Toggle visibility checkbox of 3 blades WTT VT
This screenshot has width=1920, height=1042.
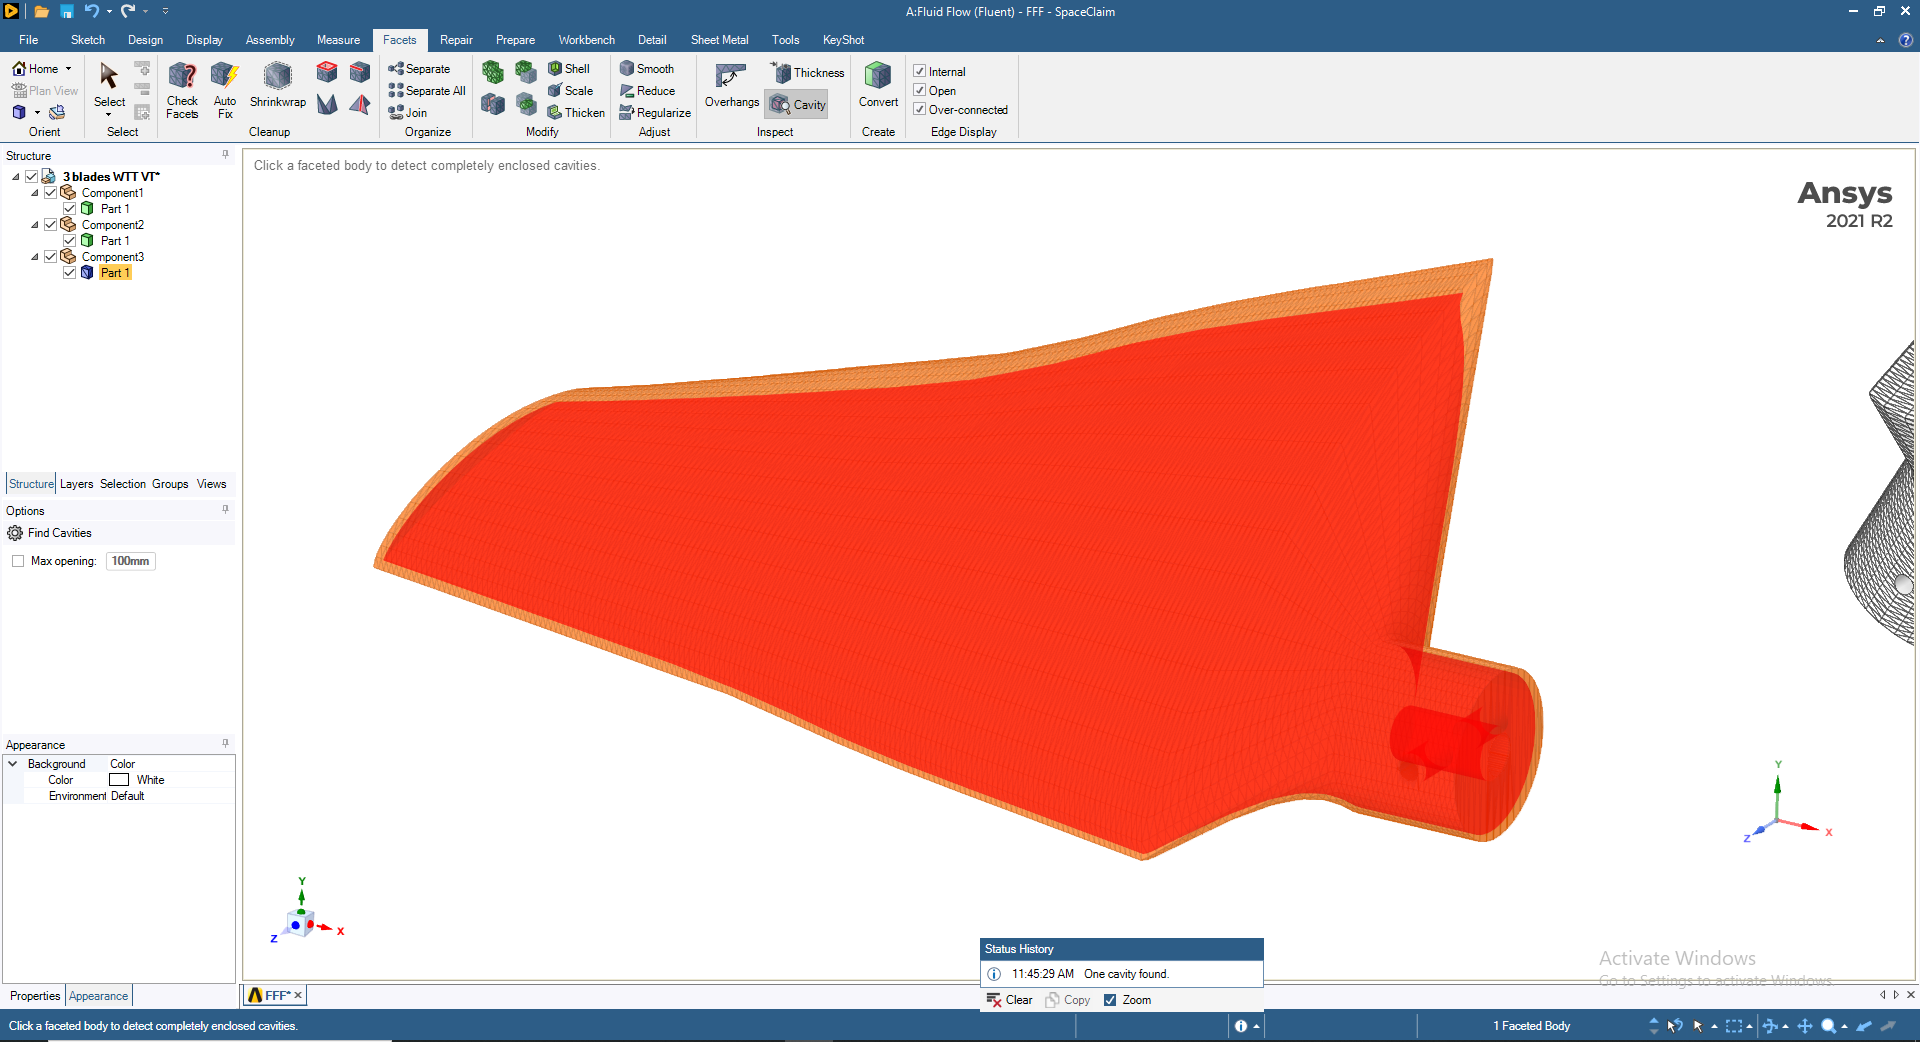point(31,176)
